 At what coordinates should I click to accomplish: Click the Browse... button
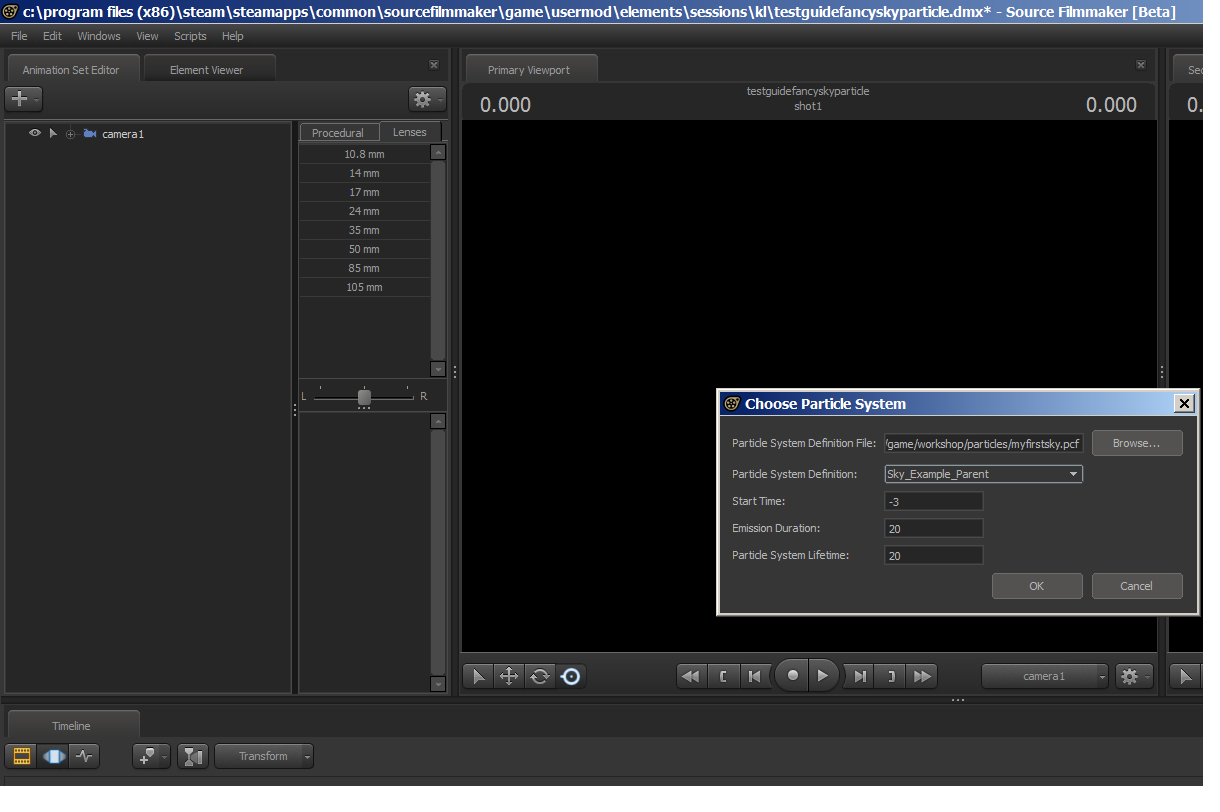1136,443
